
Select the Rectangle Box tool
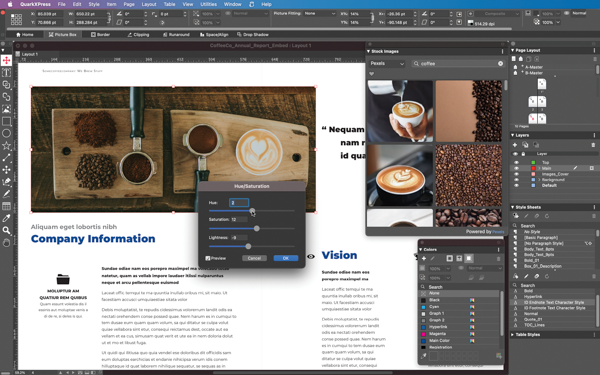pyautogui.click(x=7, y=121)
